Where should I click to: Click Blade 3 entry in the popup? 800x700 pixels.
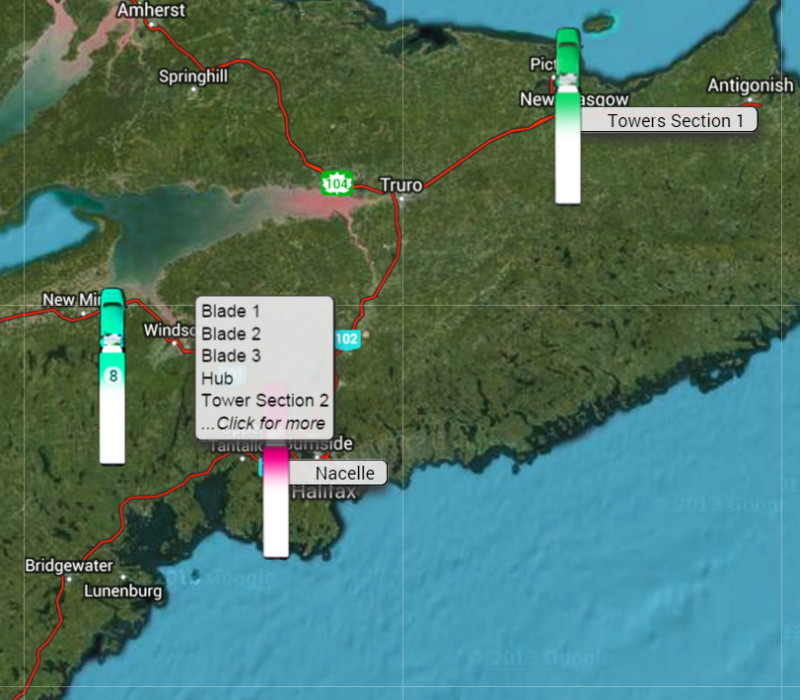(x=232, y=356)
